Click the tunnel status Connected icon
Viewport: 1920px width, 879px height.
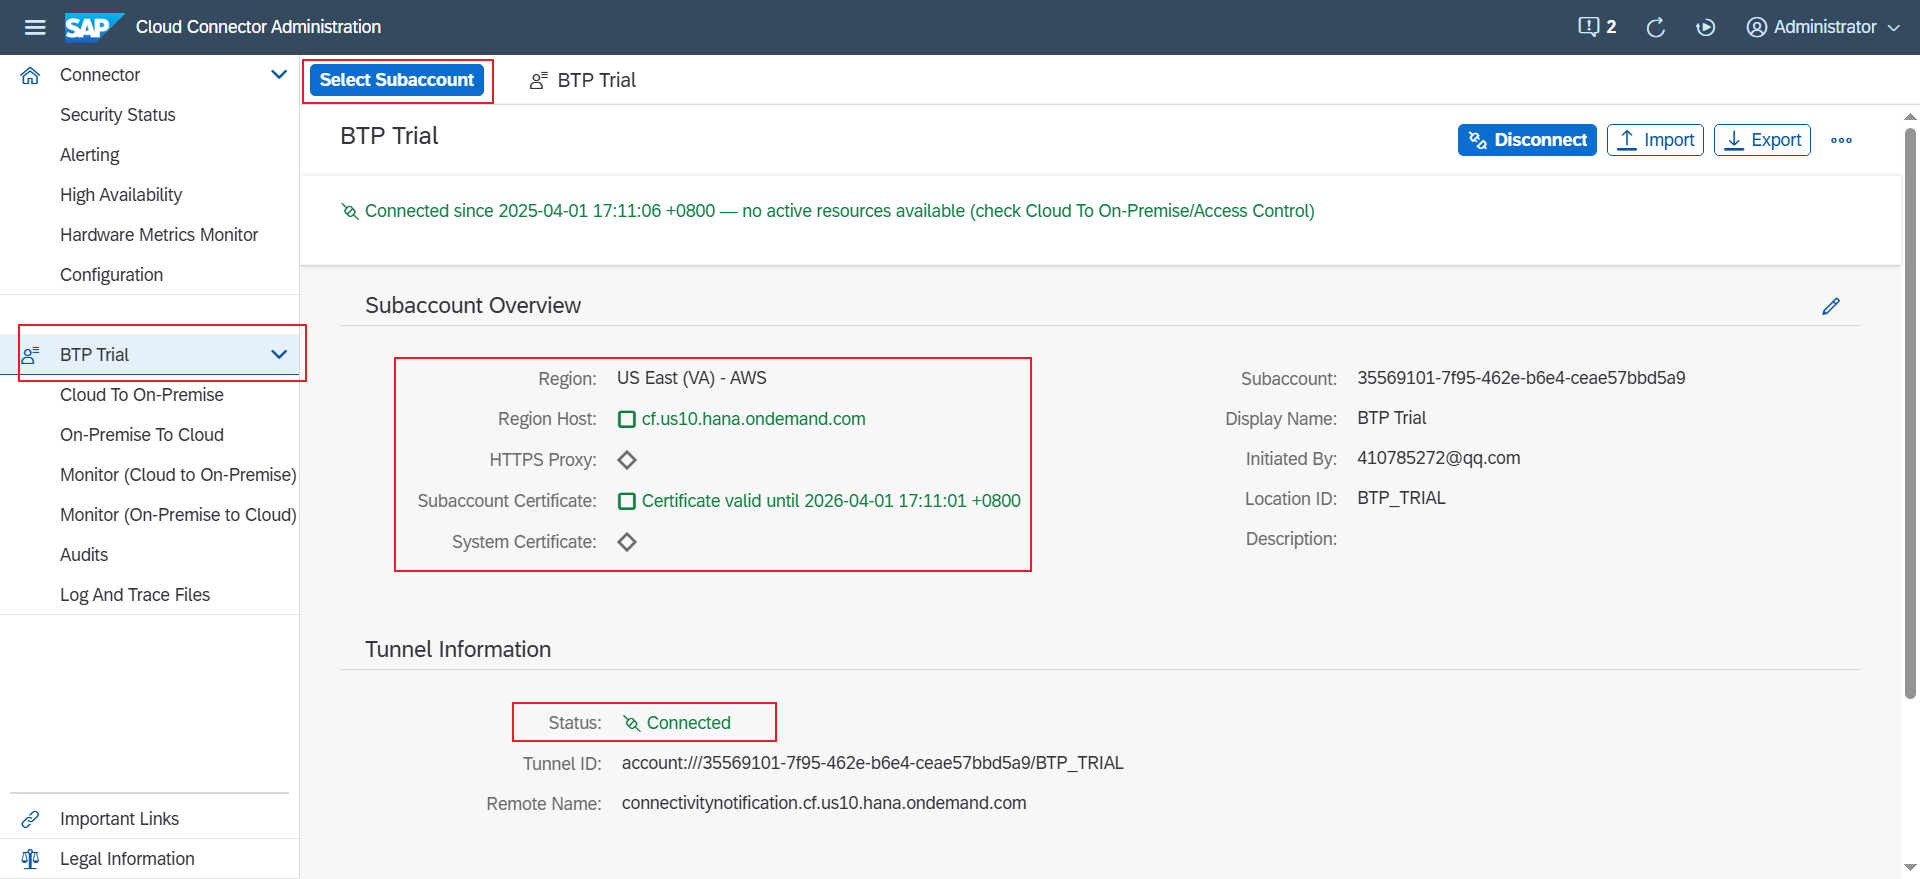click(x=631, y=723)
